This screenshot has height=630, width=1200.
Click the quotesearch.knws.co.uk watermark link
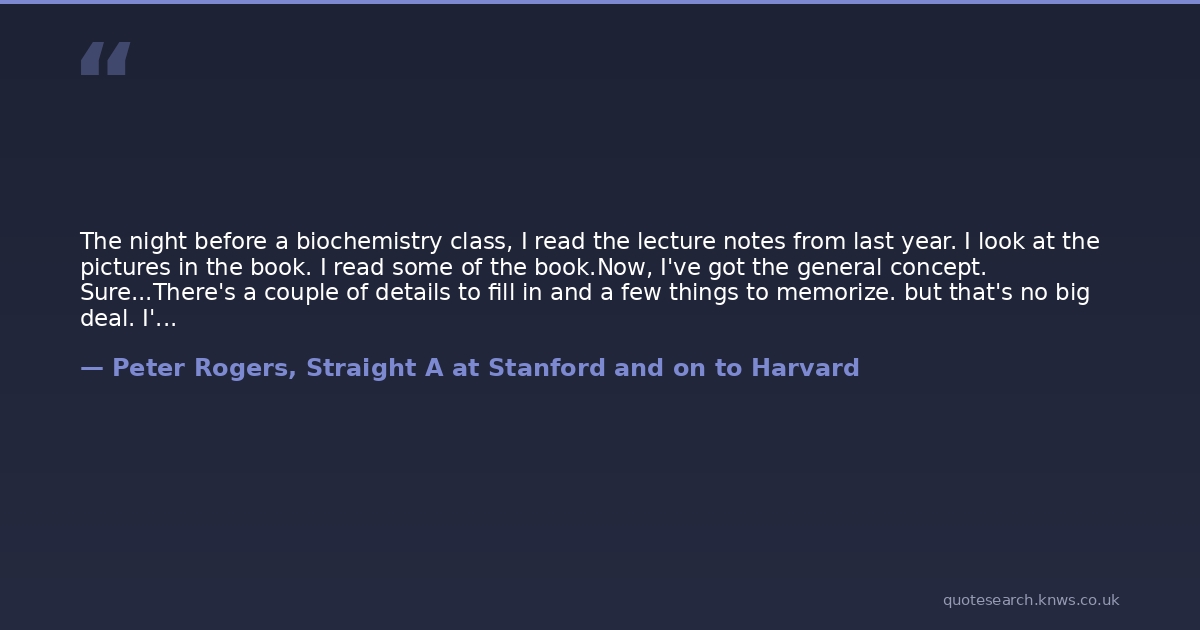1030,600
